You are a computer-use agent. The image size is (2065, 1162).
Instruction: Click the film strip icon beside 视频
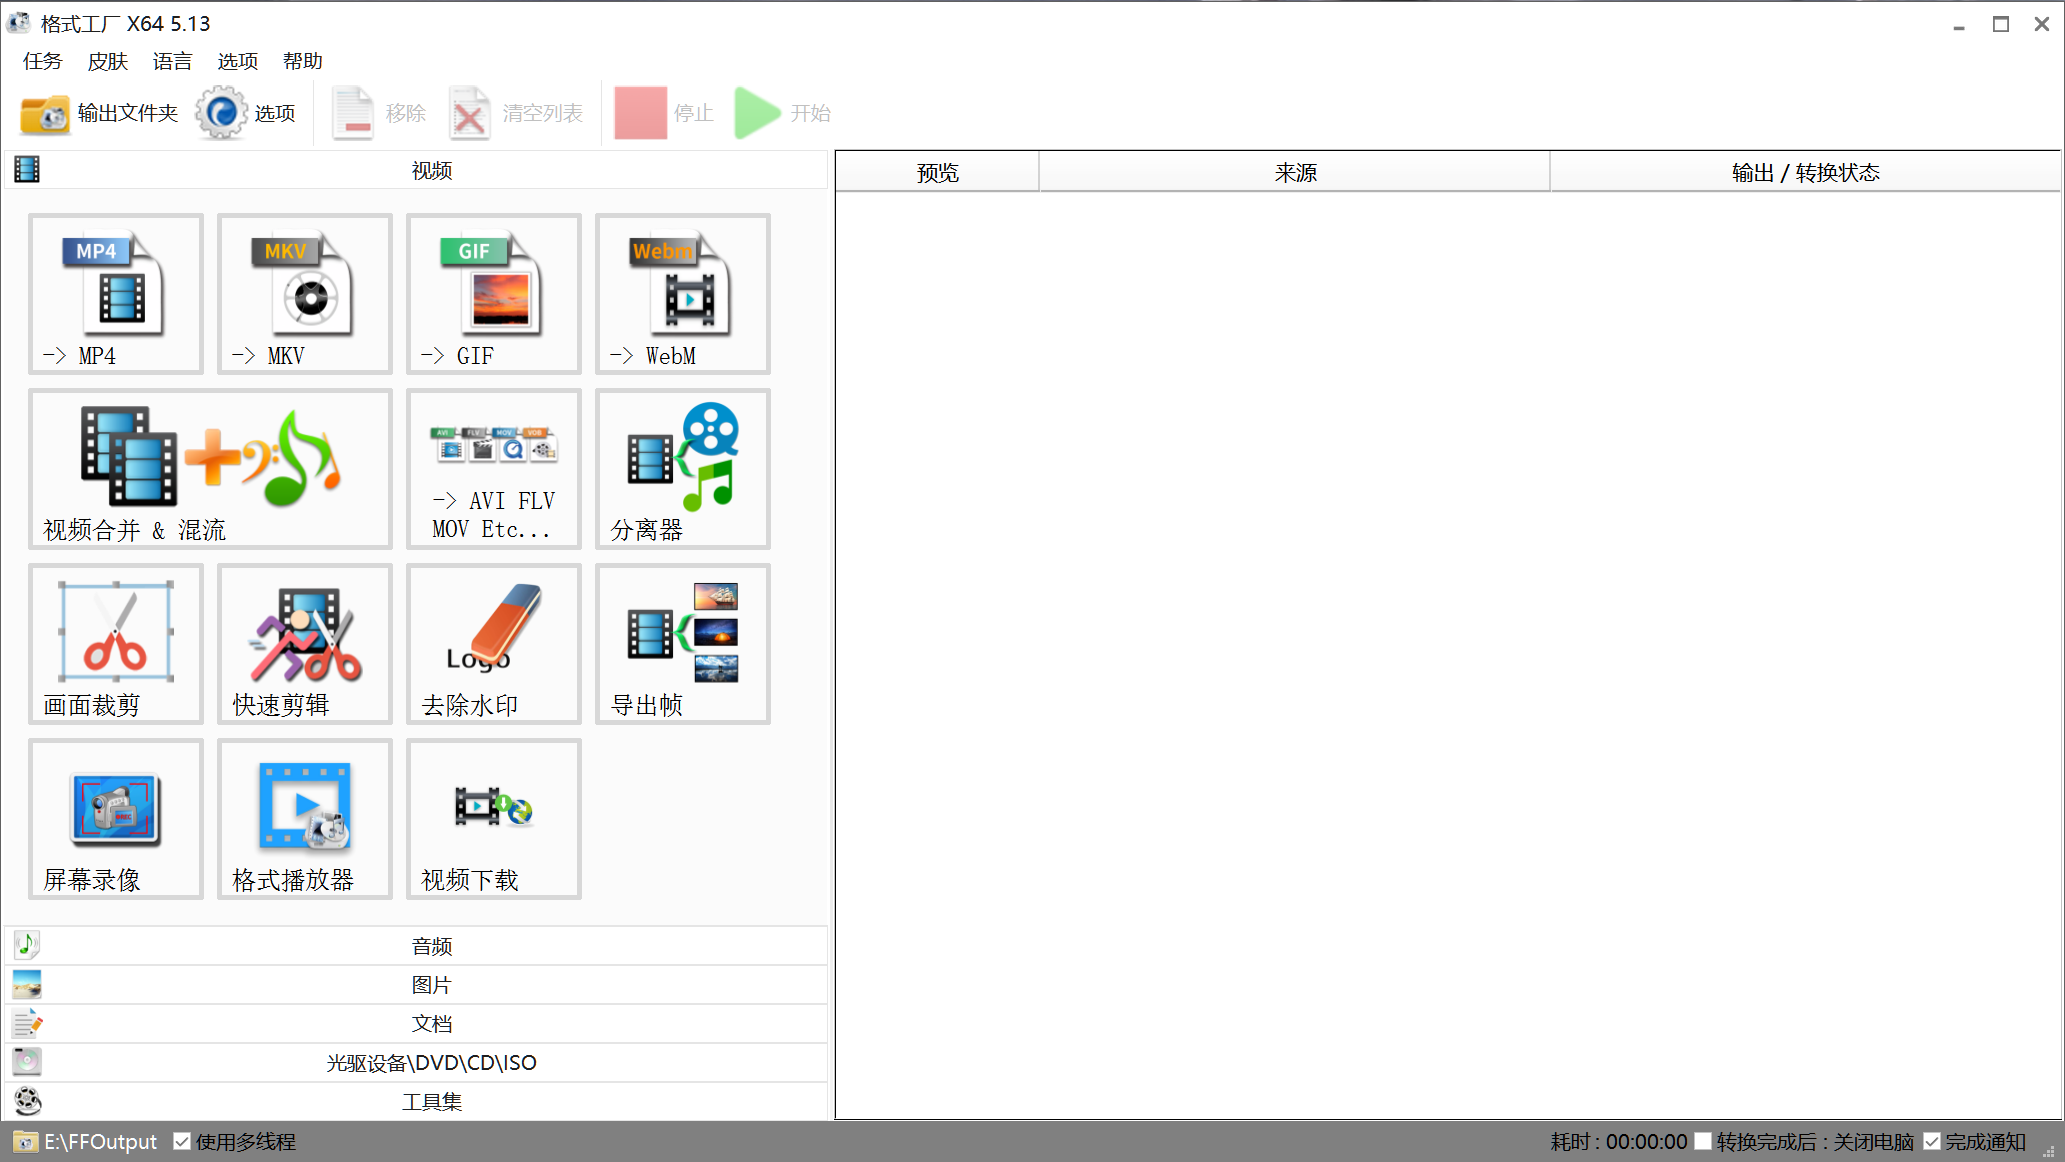pos(27,170)
